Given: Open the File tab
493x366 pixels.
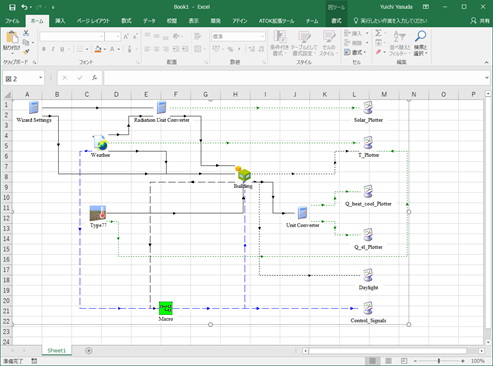Looking at the screenshot, I should (12, 21).
